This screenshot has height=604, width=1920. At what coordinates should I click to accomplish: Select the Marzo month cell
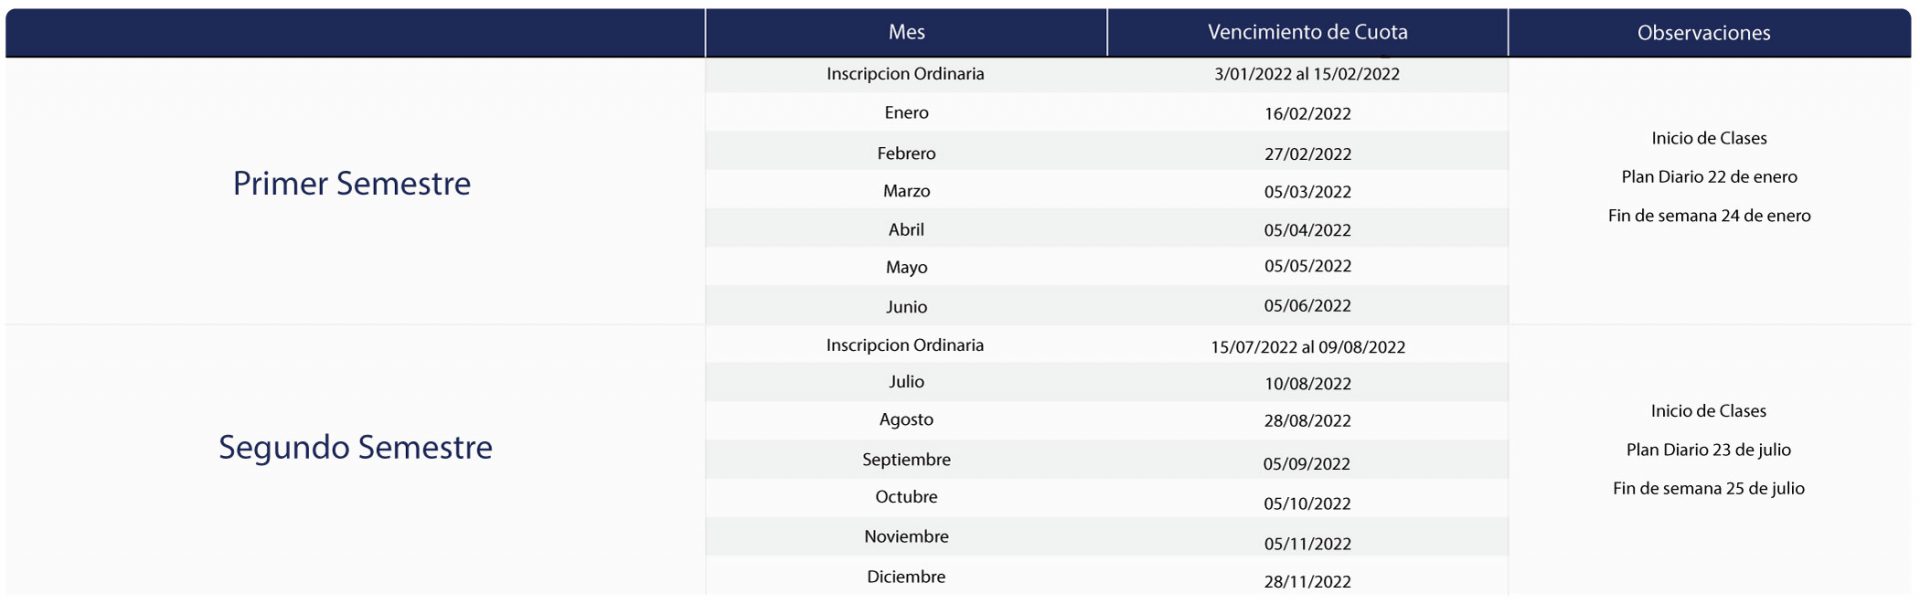(x=906, y=191)
